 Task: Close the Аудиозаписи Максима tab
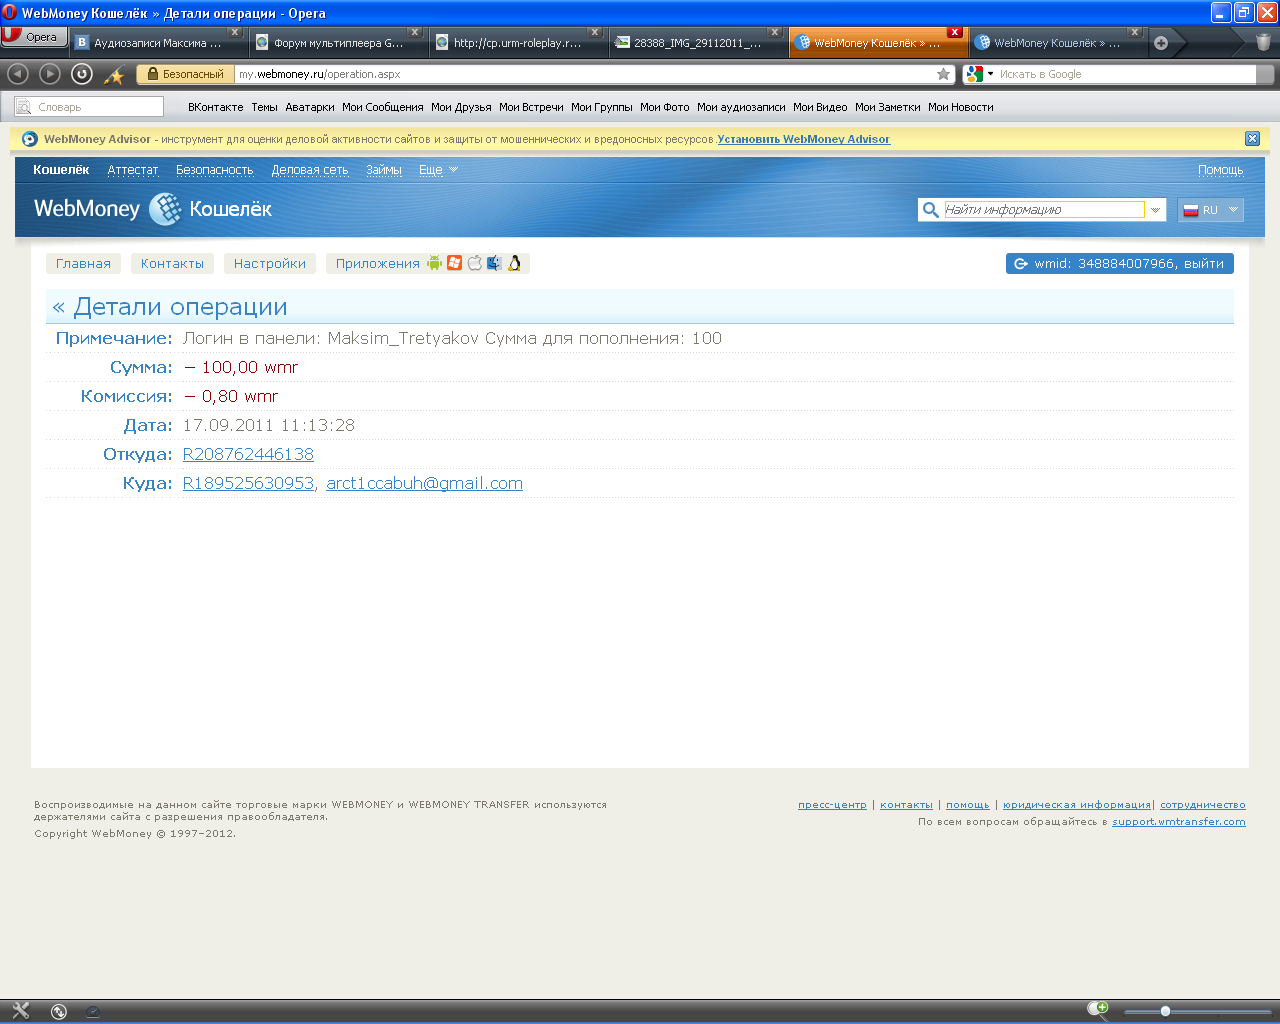pyautogui.click(x=235, y=32)
